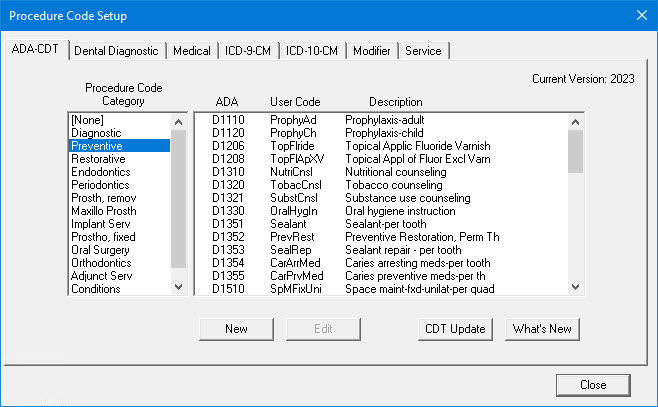658x407 pixels.
Task: Choose Endodontics in the category list
Action: tap(101, 172)
